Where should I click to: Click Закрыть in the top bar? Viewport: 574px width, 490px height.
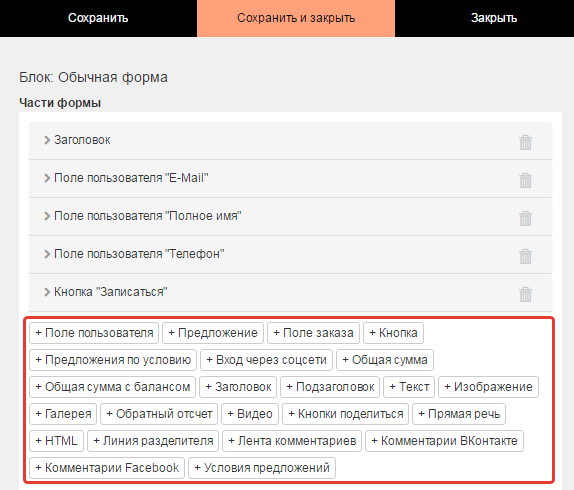click(493, 18)
